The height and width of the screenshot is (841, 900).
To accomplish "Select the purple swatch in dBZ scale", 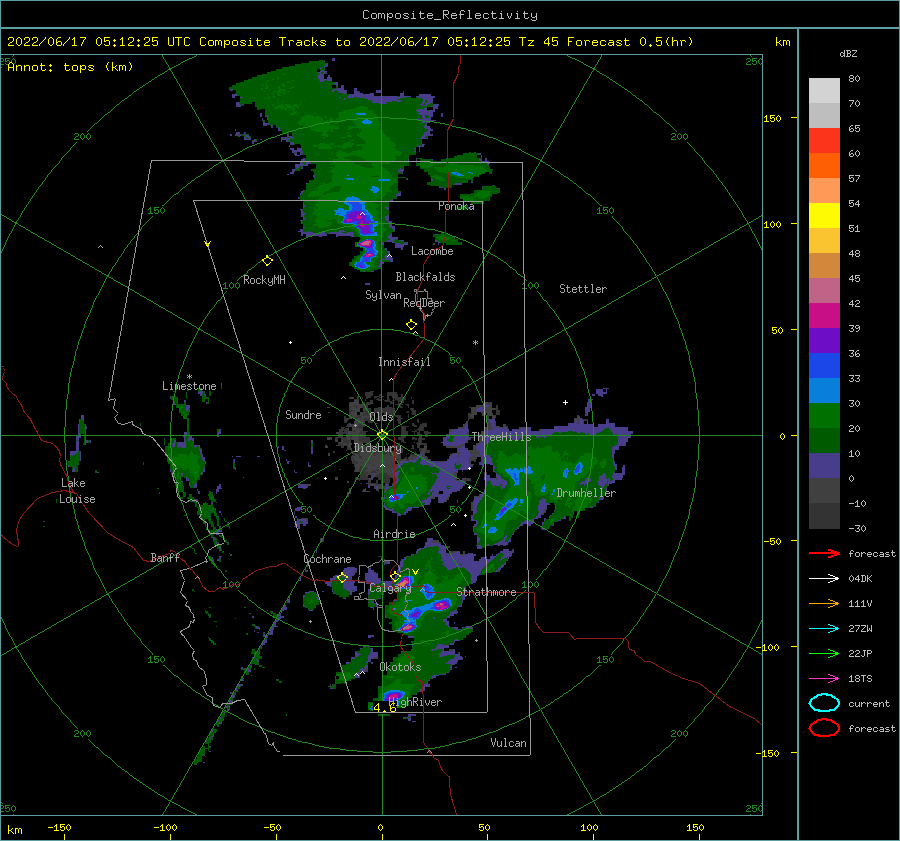I will click(x=824, y=340).
